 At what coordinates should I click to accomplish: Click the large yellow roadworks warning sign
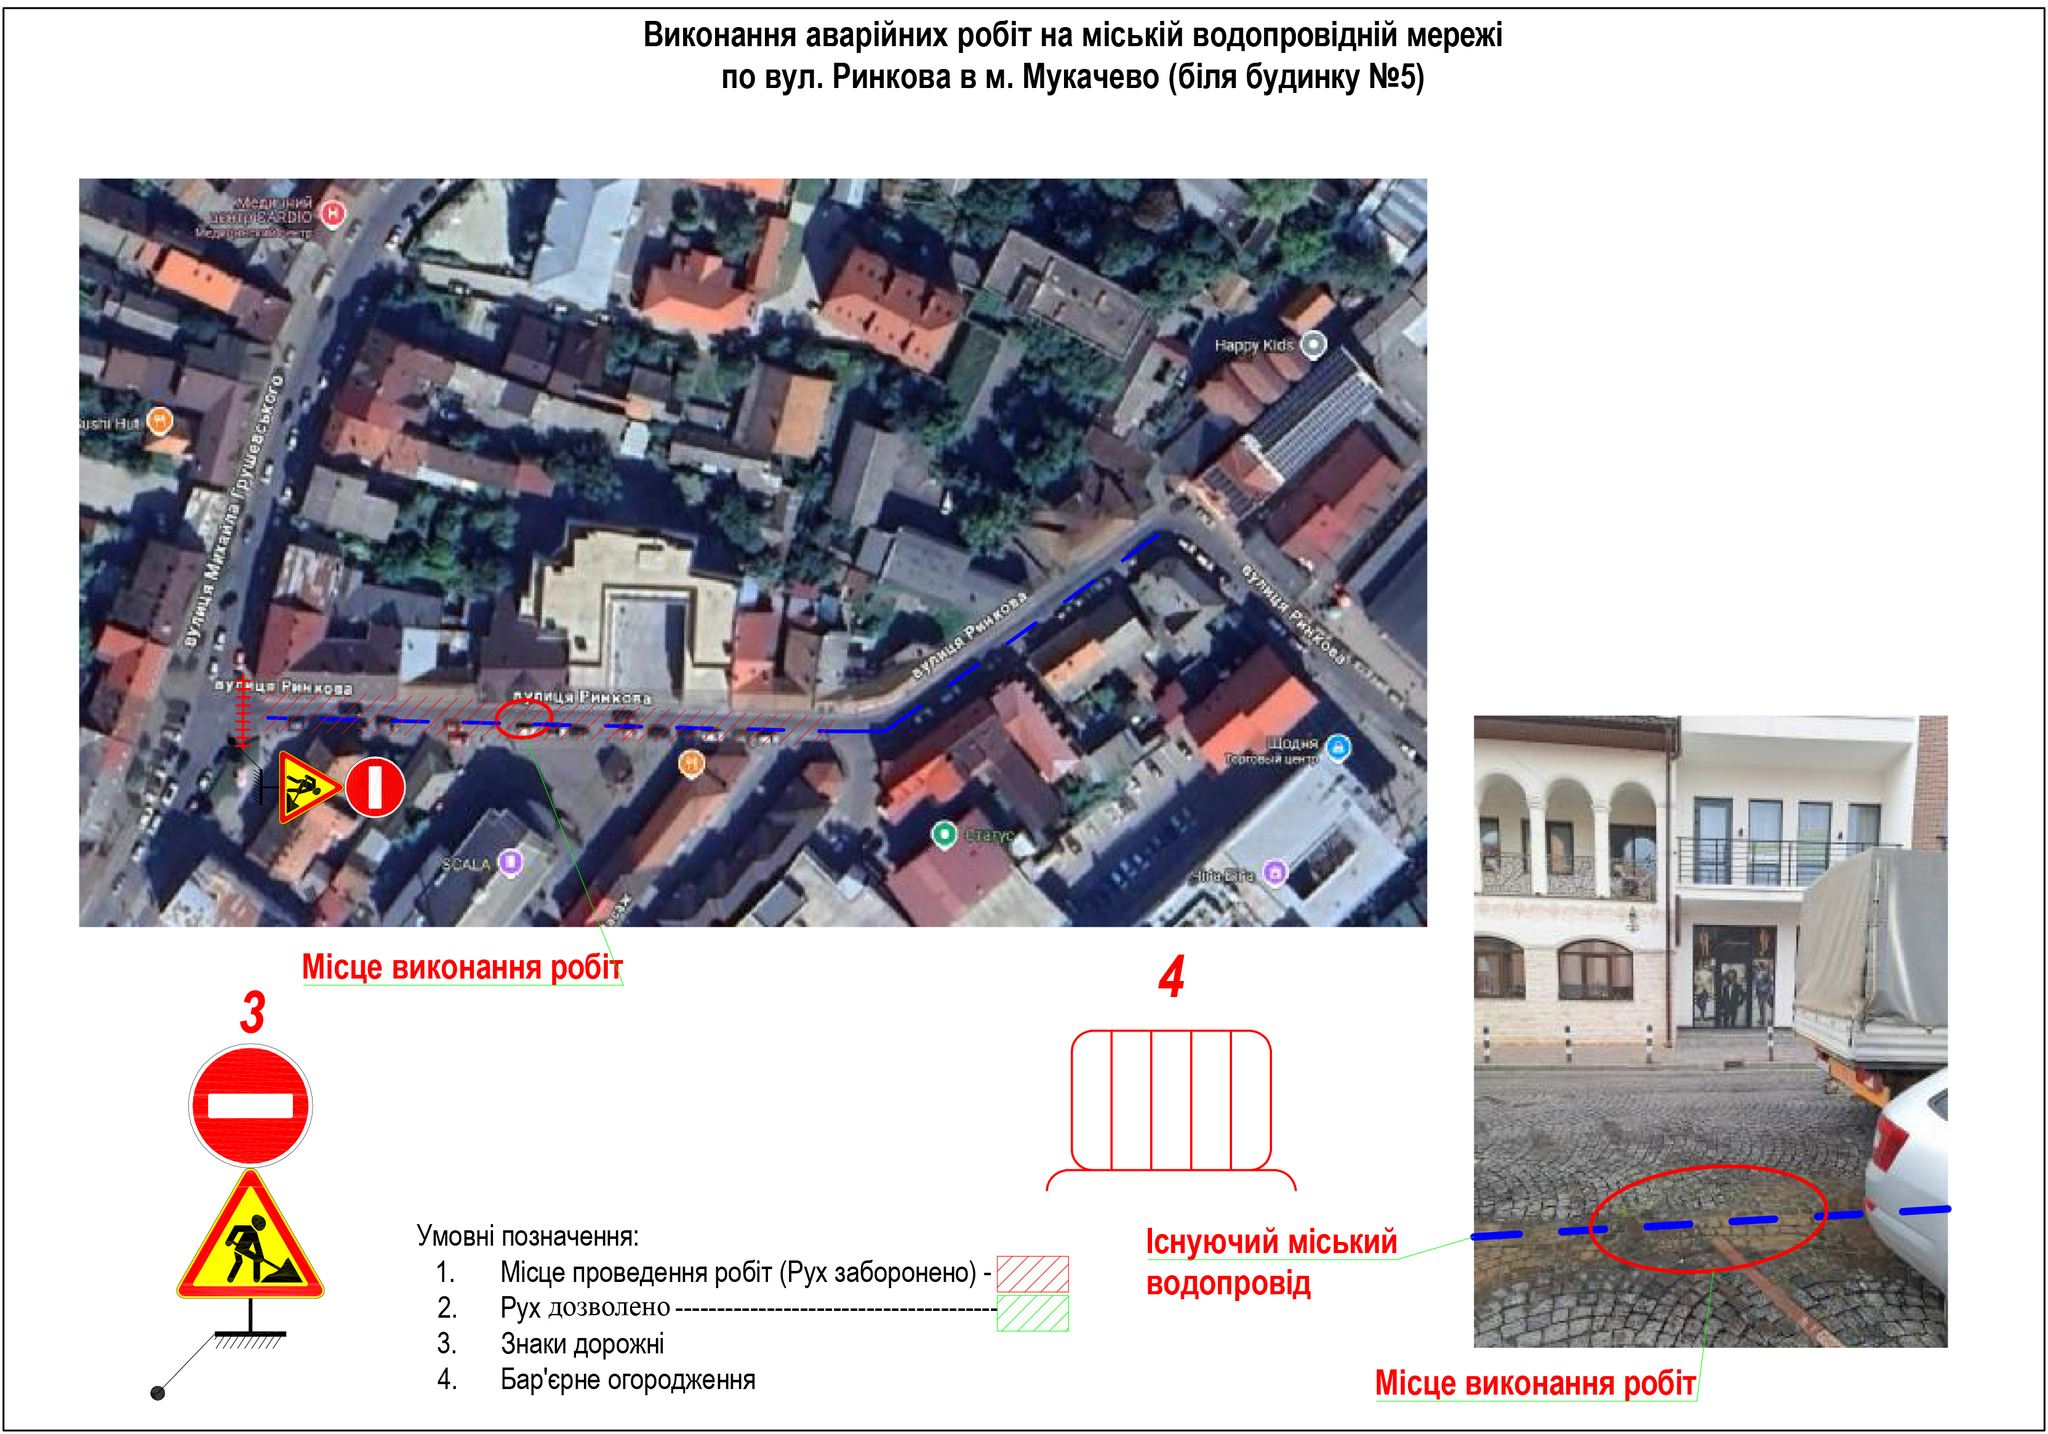click(250, 1243)
